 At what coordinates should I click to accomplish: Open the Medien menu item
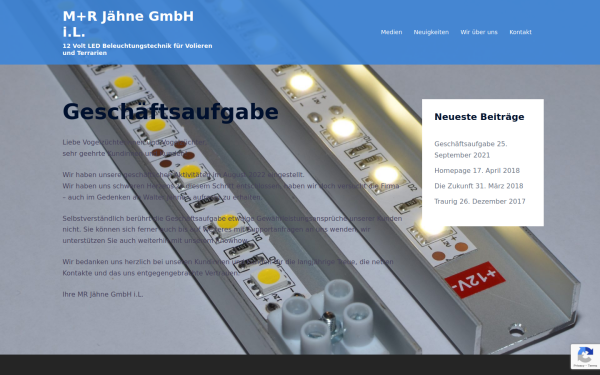[x=391, y=32]
